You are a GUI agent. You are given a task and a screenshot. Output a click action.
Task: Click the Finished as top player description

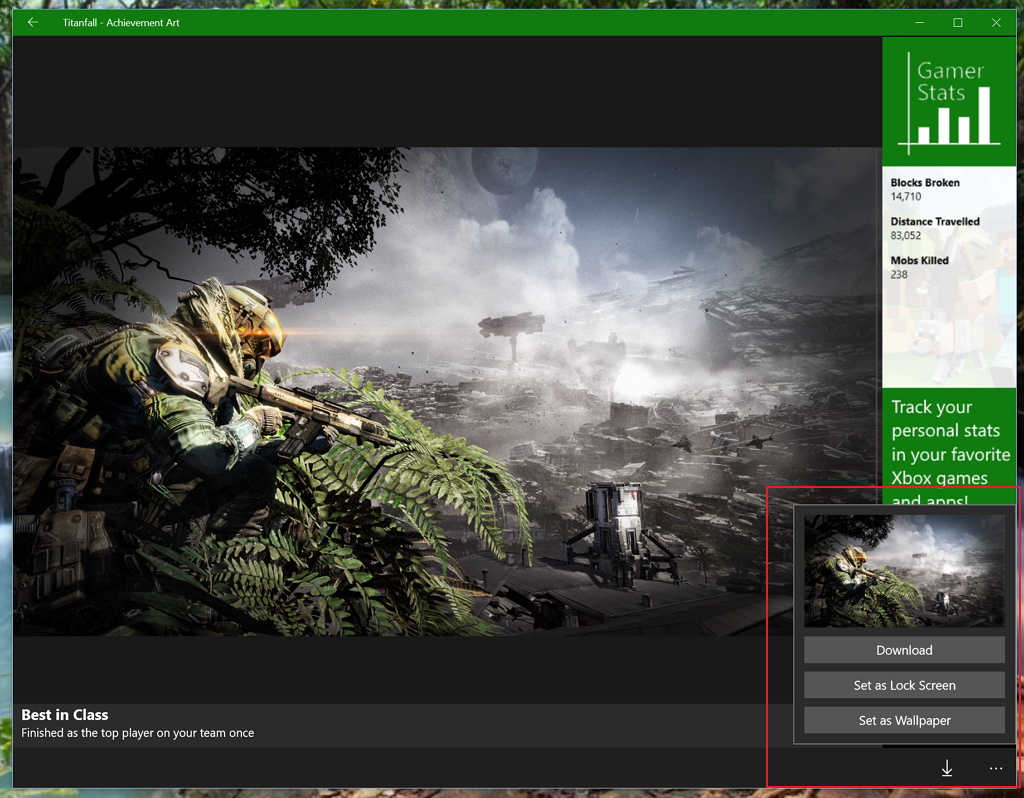(137, 733)
